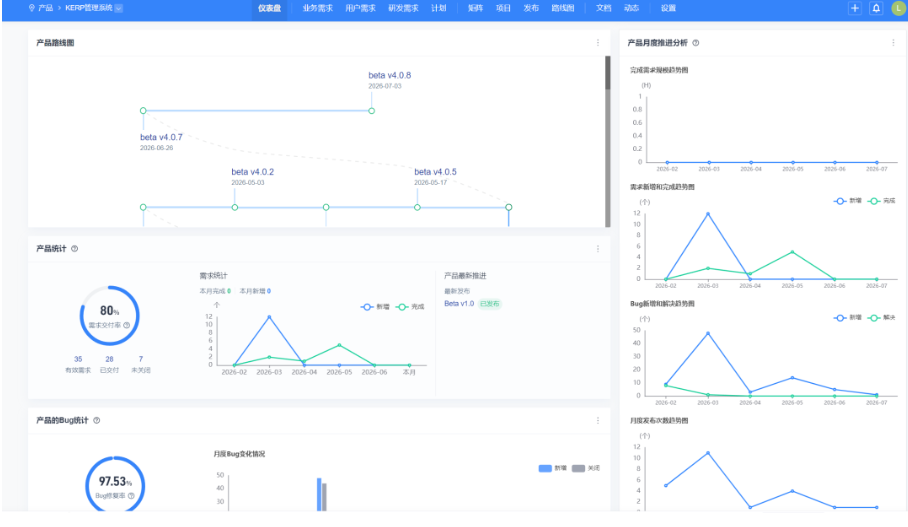Toggle 完成 series in 需求统计 chart legend
This screenshot has width=908, height=527.
(x=410, y=307)
